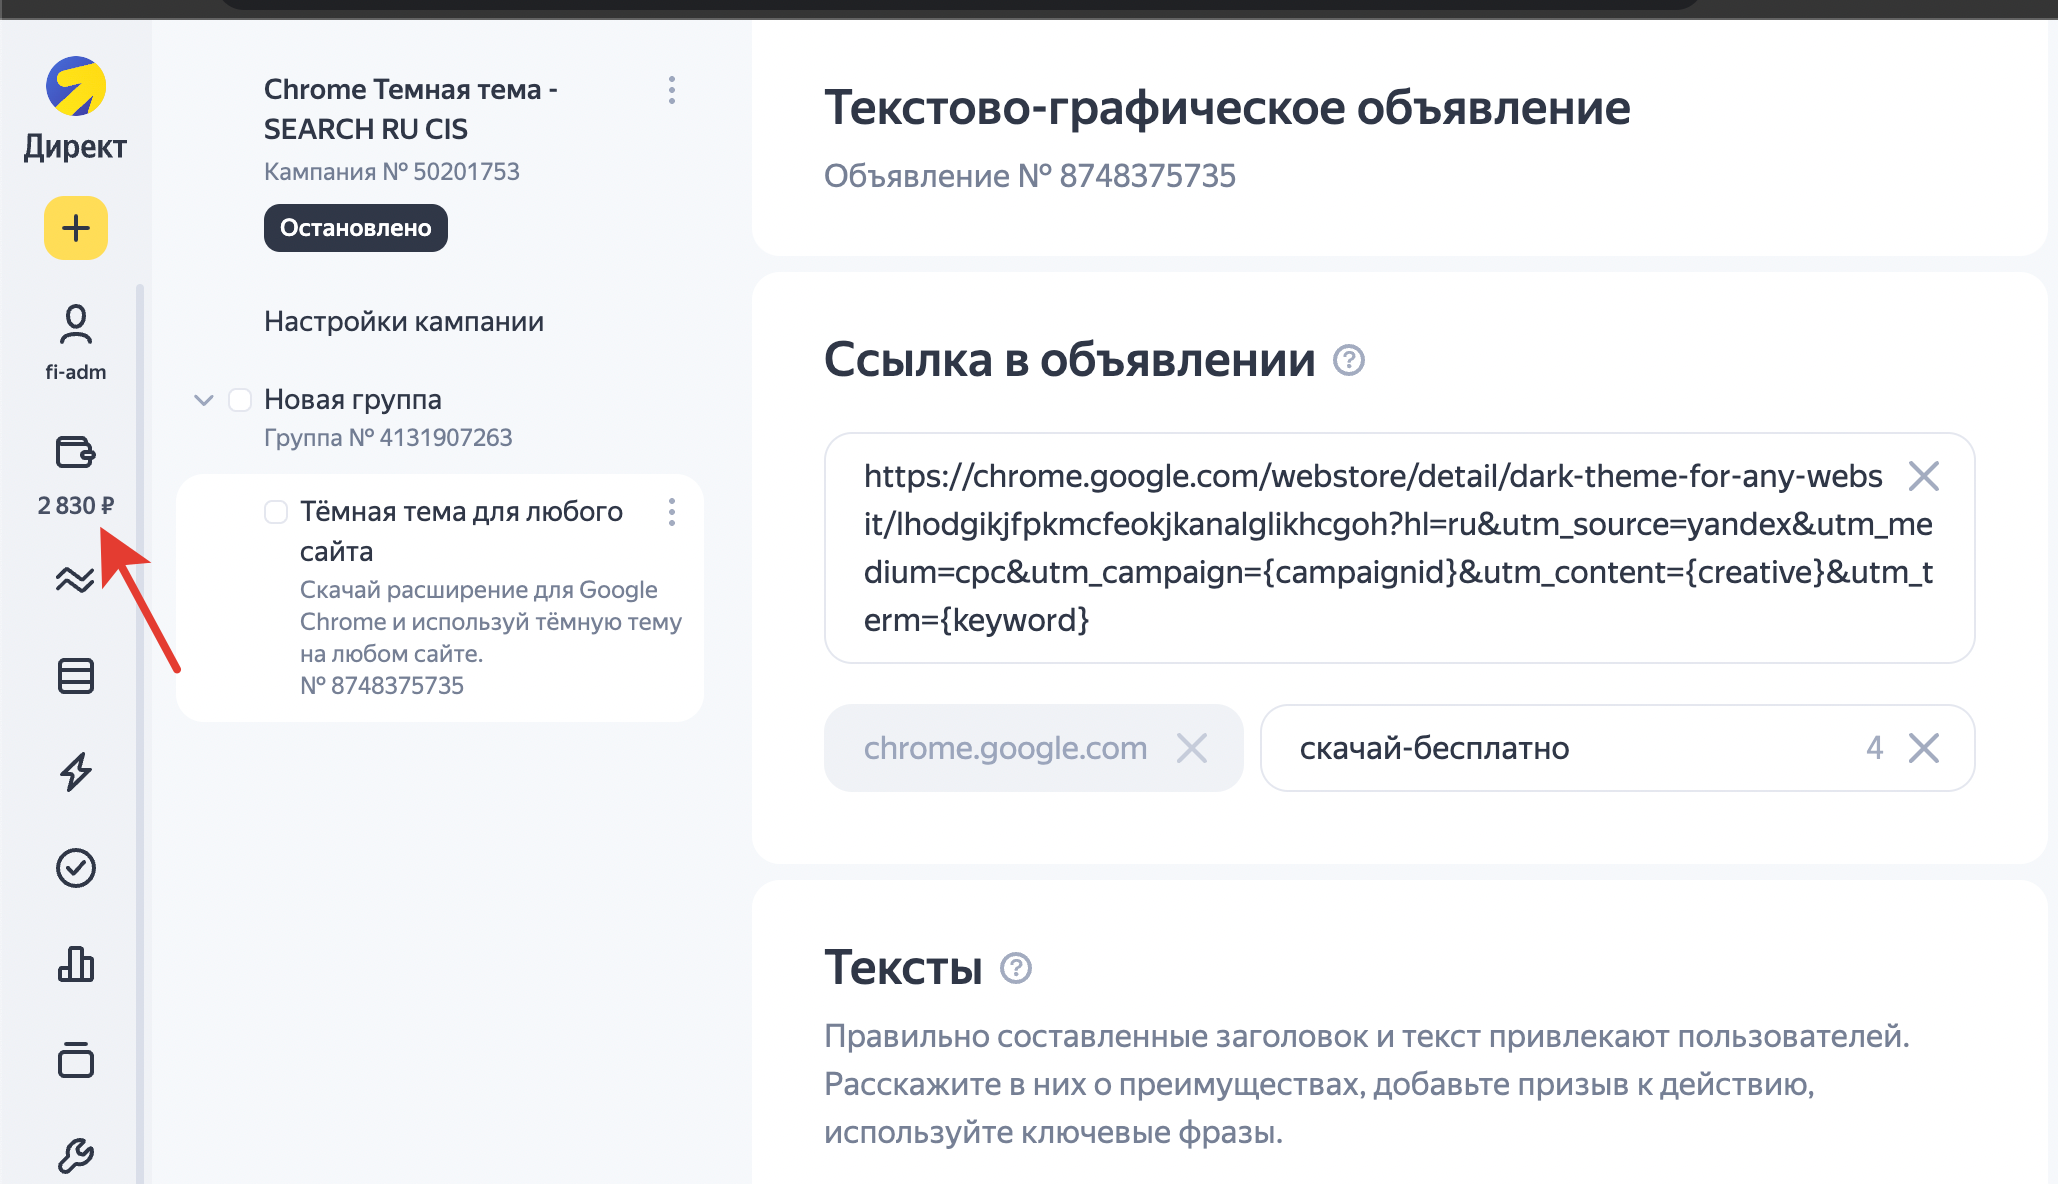Open Настройки кампании menu item

(x=403, y=322)
